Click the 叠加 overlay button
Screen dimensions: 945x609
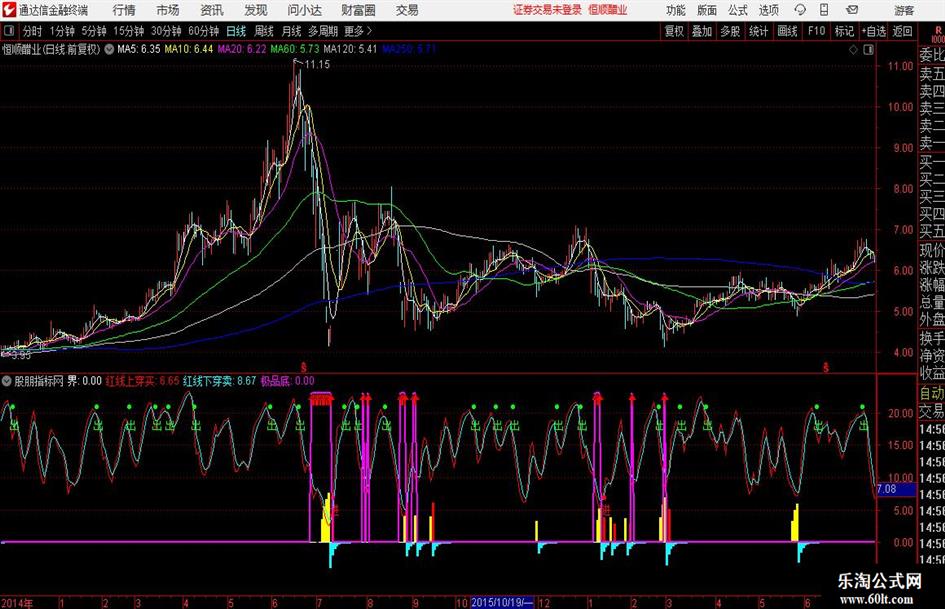point(702,31)
